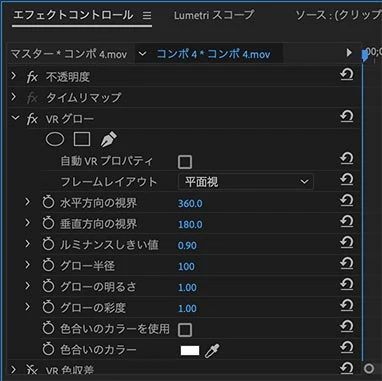Reset フレームレイアウト
The image size is (382, 381).
347,180
